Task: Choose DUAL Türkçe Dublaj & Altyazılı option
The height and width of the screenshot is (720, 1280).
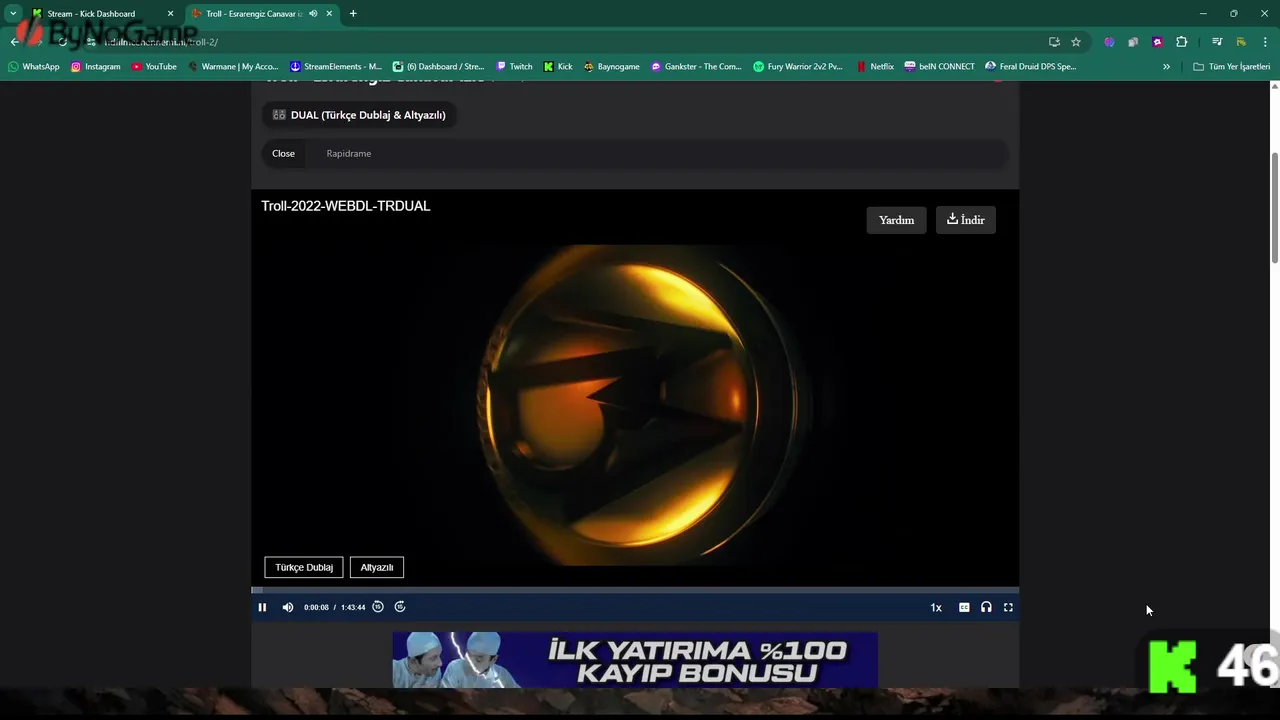Action: pos(359,115)
